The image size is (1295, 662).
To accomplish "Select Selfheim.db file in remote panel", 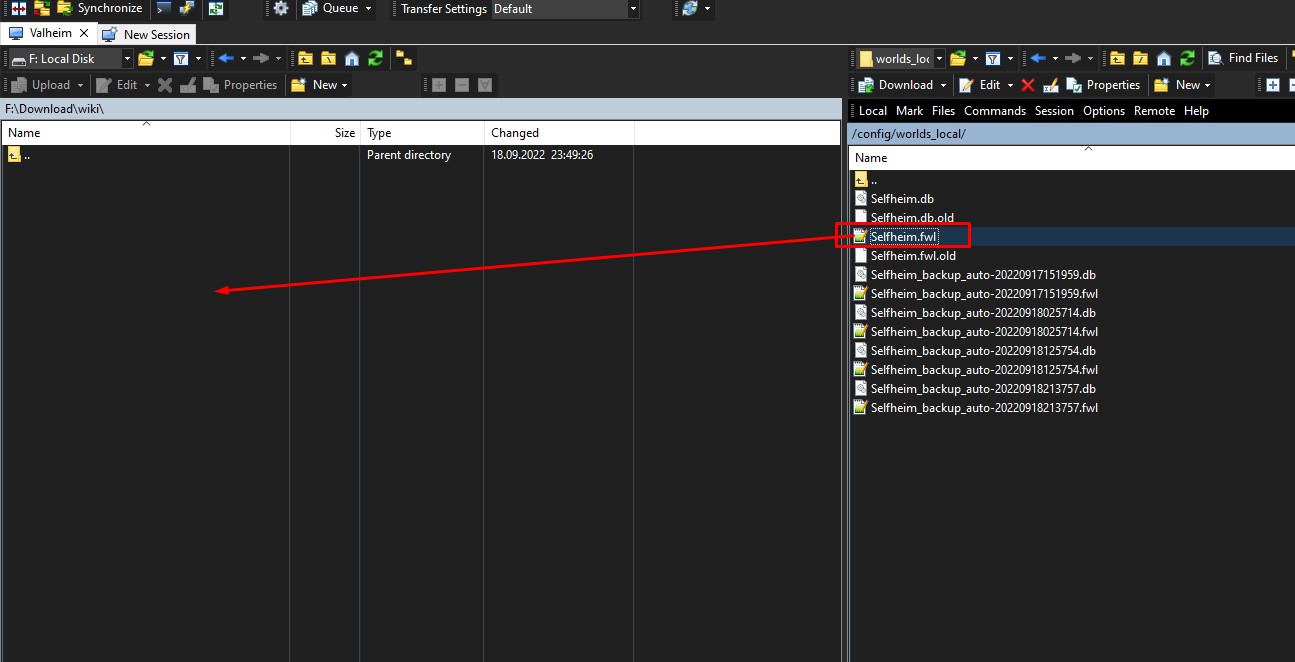I will [x=902, y=199].
